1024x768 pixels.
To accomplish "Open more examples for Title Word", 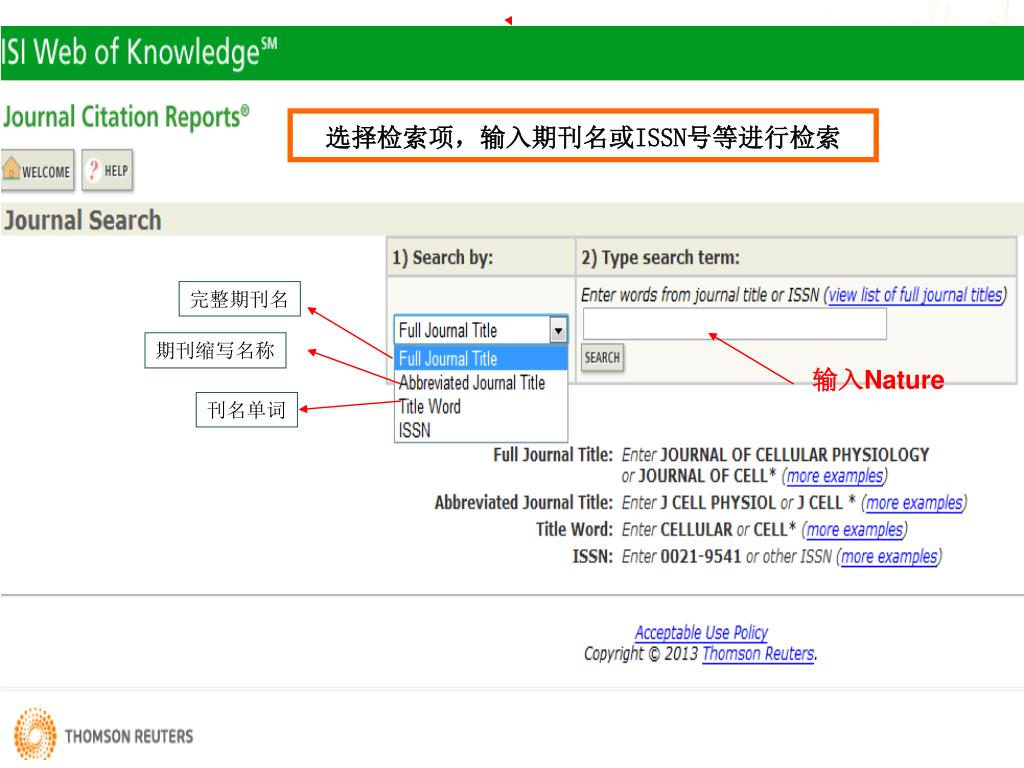I will pyautogui.click(x=855, y=530).
